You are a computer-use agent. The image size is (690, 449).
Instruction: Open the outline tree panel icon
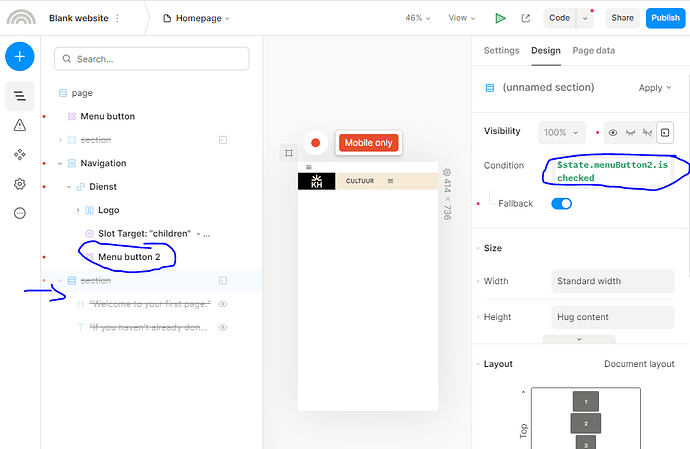(20, 96)
